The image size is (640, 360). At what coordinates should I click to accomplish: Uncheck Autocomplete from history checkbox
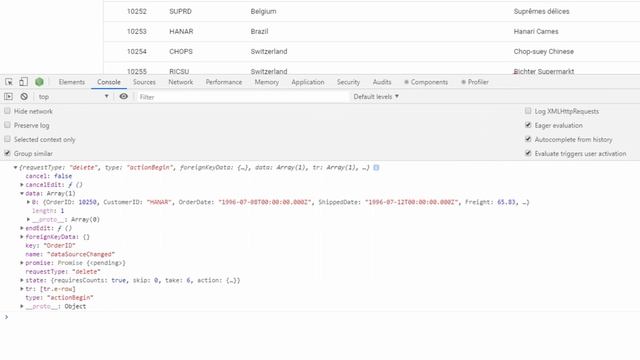[528, 139]
